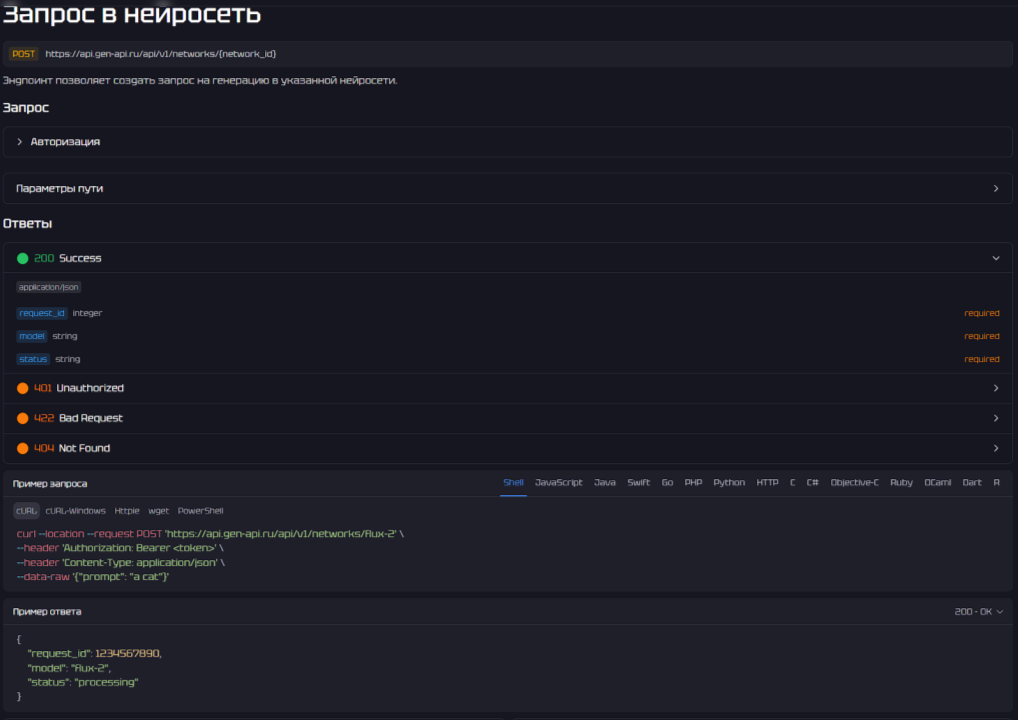Click the POST method badge
Viewport: 1018px width, 720px height.
tap(24, 54)
